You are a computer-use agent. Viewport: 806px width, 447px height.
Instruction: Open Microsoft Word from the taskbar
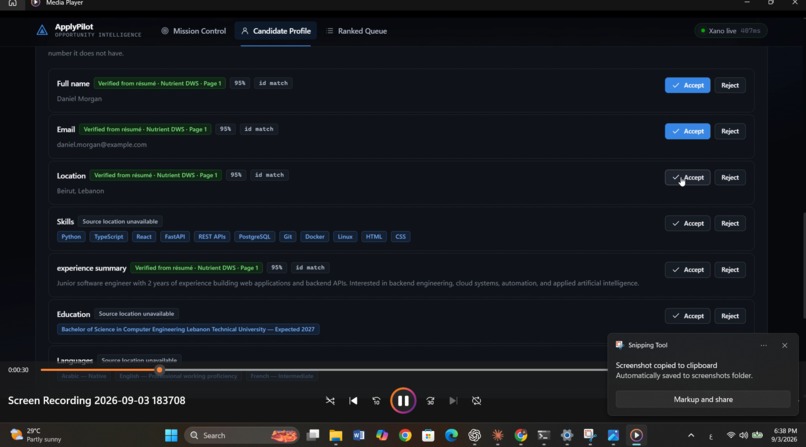pyautogui.click(x=359, y=435)
